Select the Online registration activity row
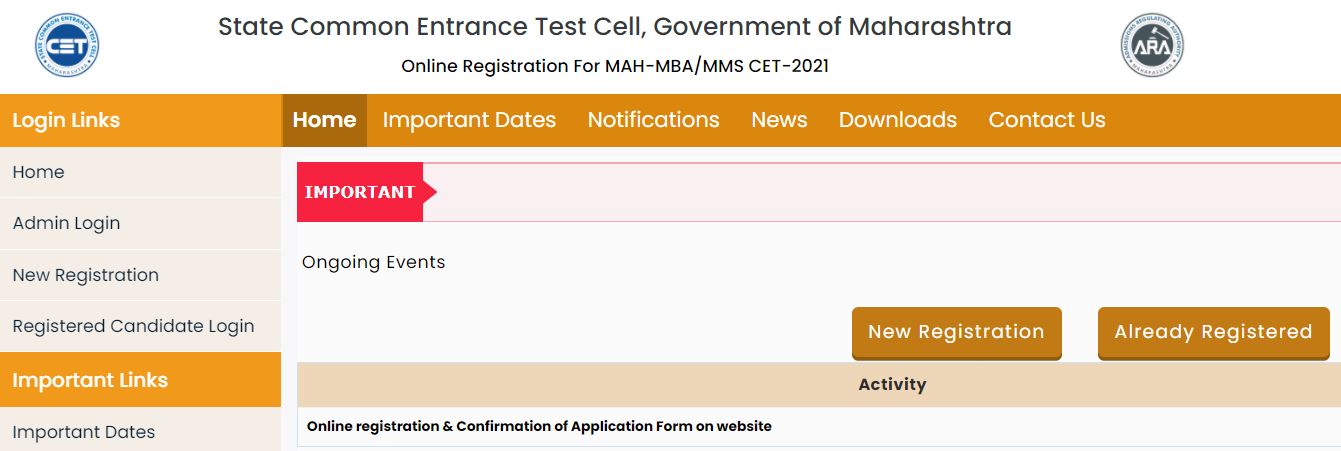Image resolution: width=1341 pixels, height=451 pixels. [539, 426]
